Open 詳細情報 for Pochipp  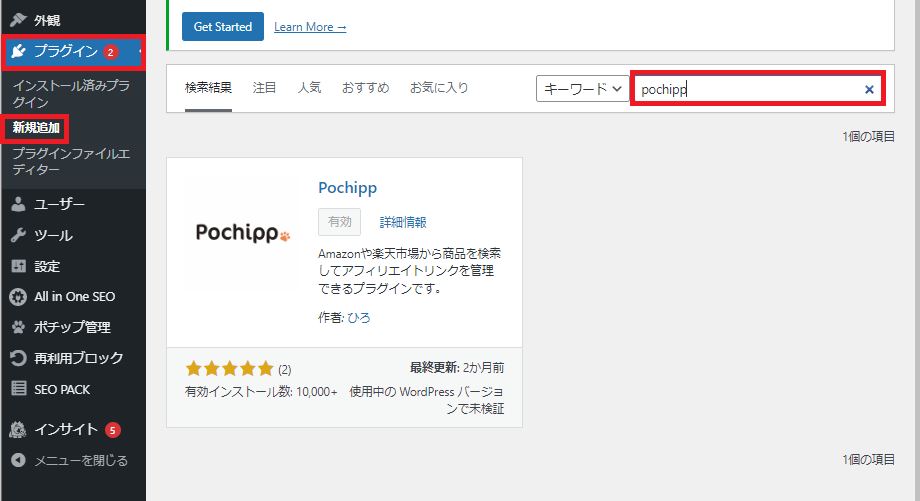tap(403, 222)
